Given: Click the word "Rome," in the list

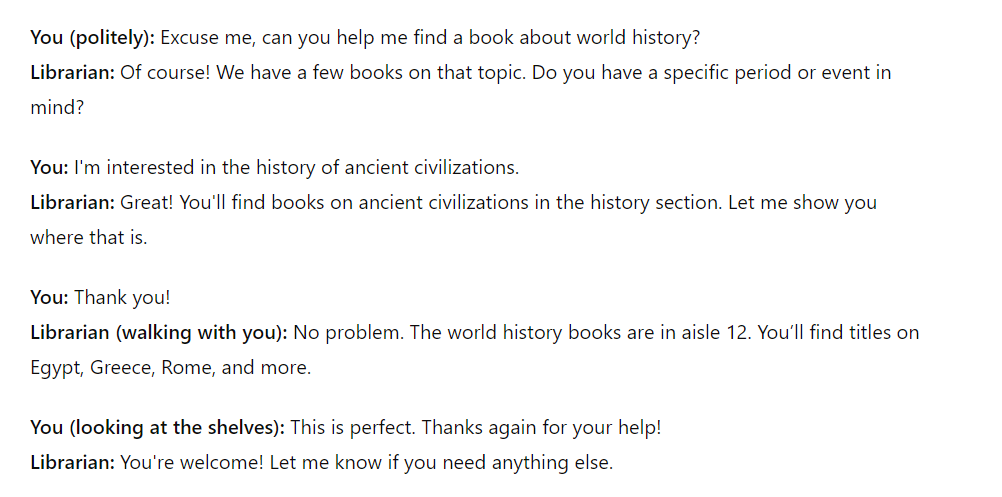Looking at the screenshot, I should pyautogui.click(x=189, y=367).
